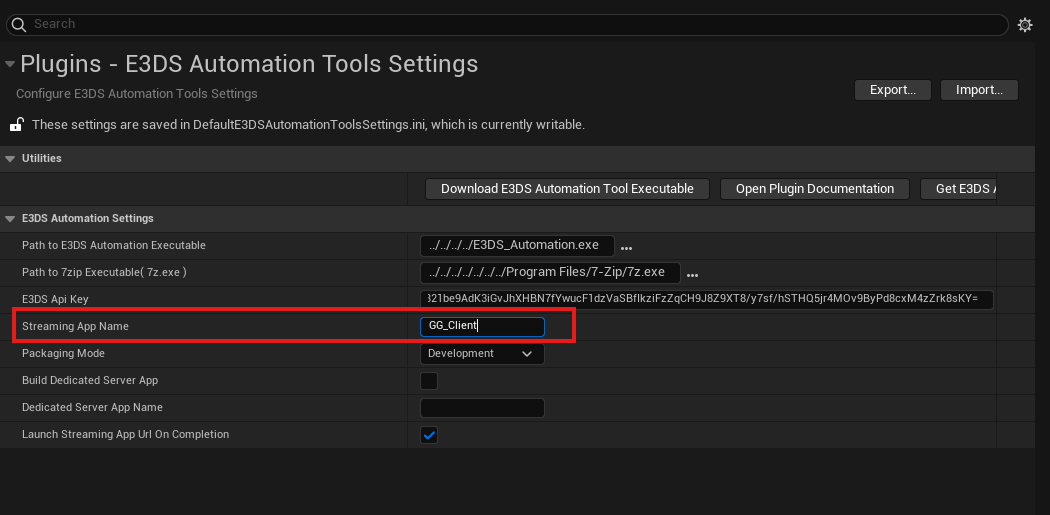Click the unlock padlock icon
The height and width of the screenshot is (515, 1050).
pyautogui.click(x=16, y=125)
